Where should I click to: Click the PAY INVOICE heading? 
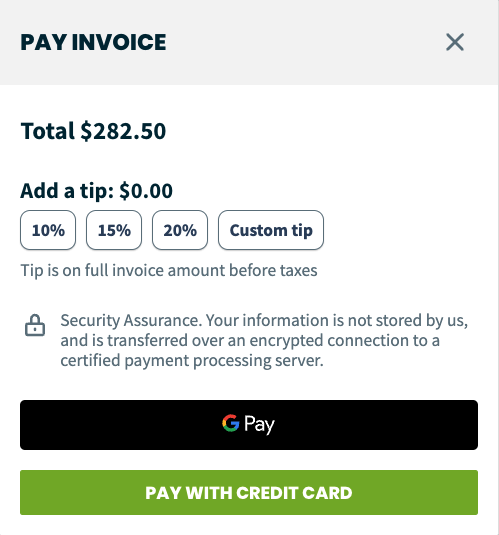93,42
